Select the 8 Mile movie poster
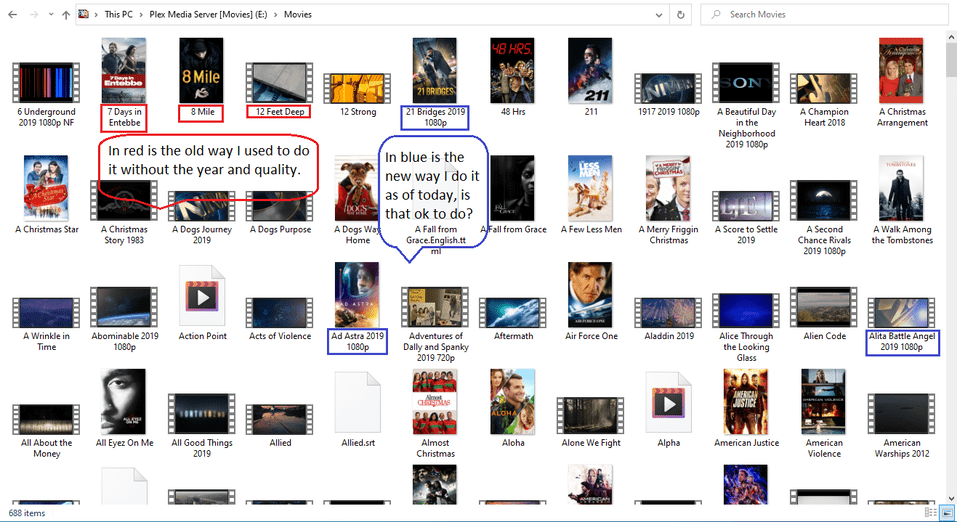The image size is (957, 522). [x=201, y=71]
